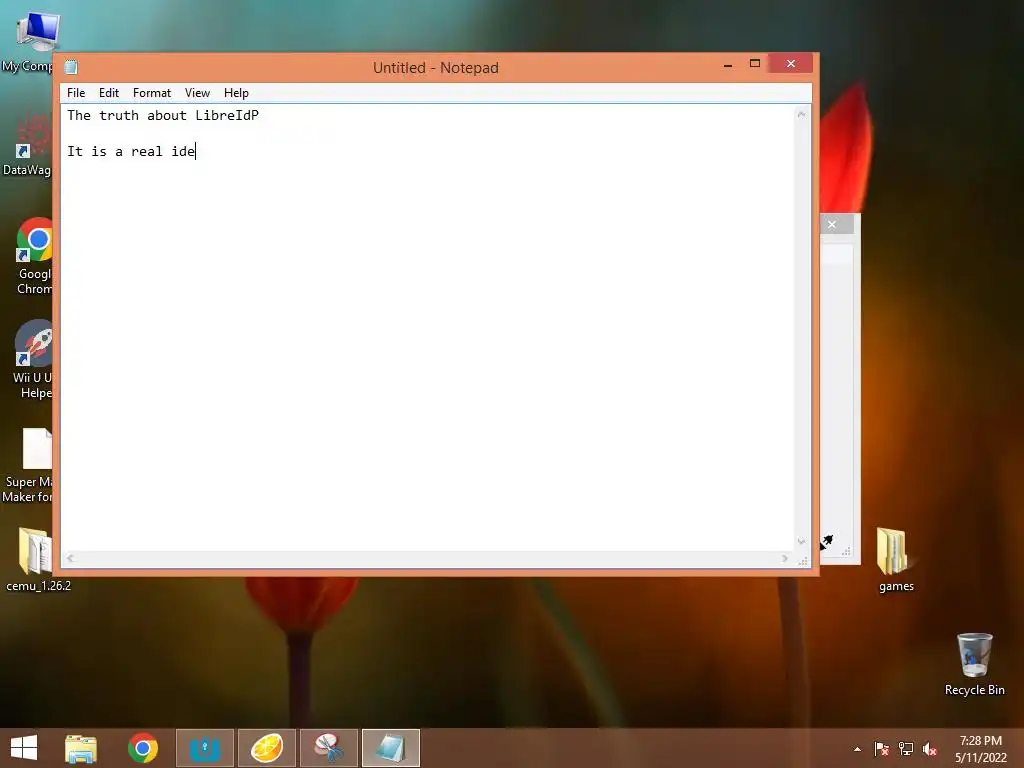Select the Wii U USB Helper desktop icon
Image resolution: width=1024 pixels, height=768 pixels.
(33, 359)
